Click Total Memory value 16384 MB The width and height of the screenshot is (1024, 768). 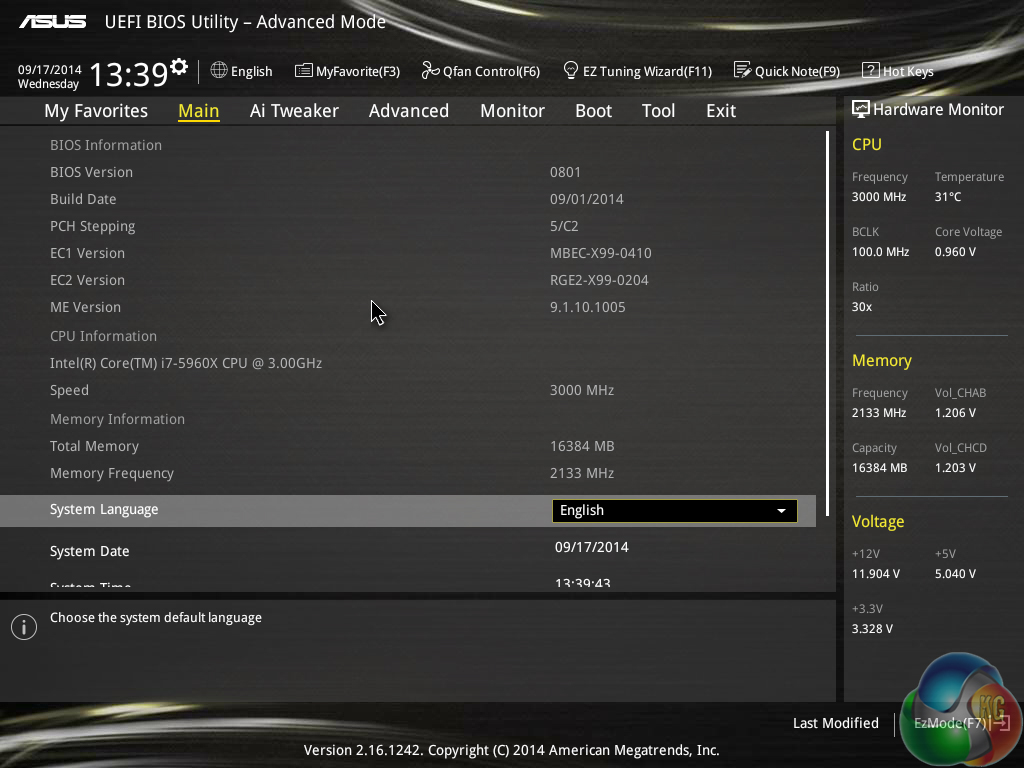coord(582,446)
